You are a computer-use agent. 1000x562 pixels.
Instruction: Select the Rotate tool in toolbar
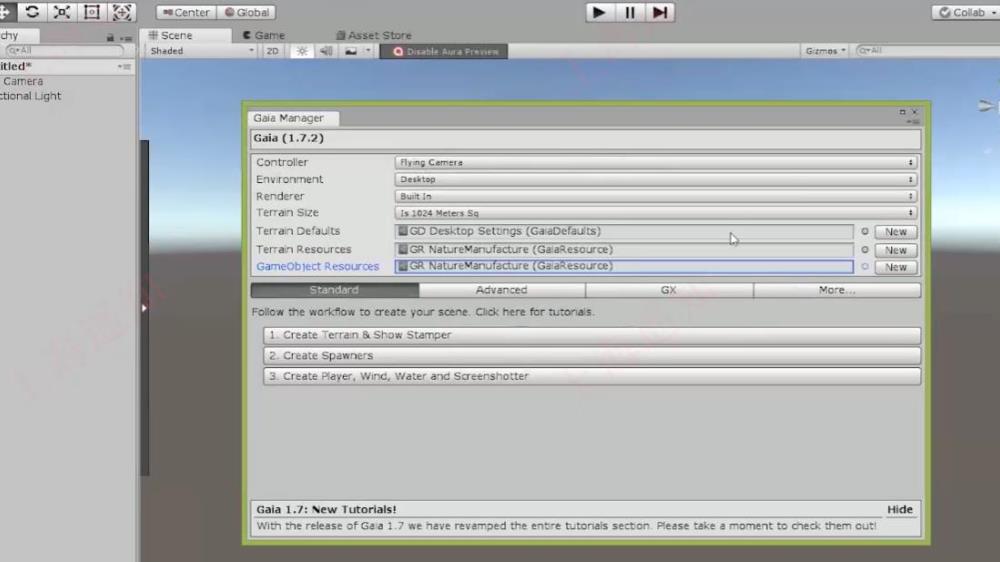coord(31,12)
